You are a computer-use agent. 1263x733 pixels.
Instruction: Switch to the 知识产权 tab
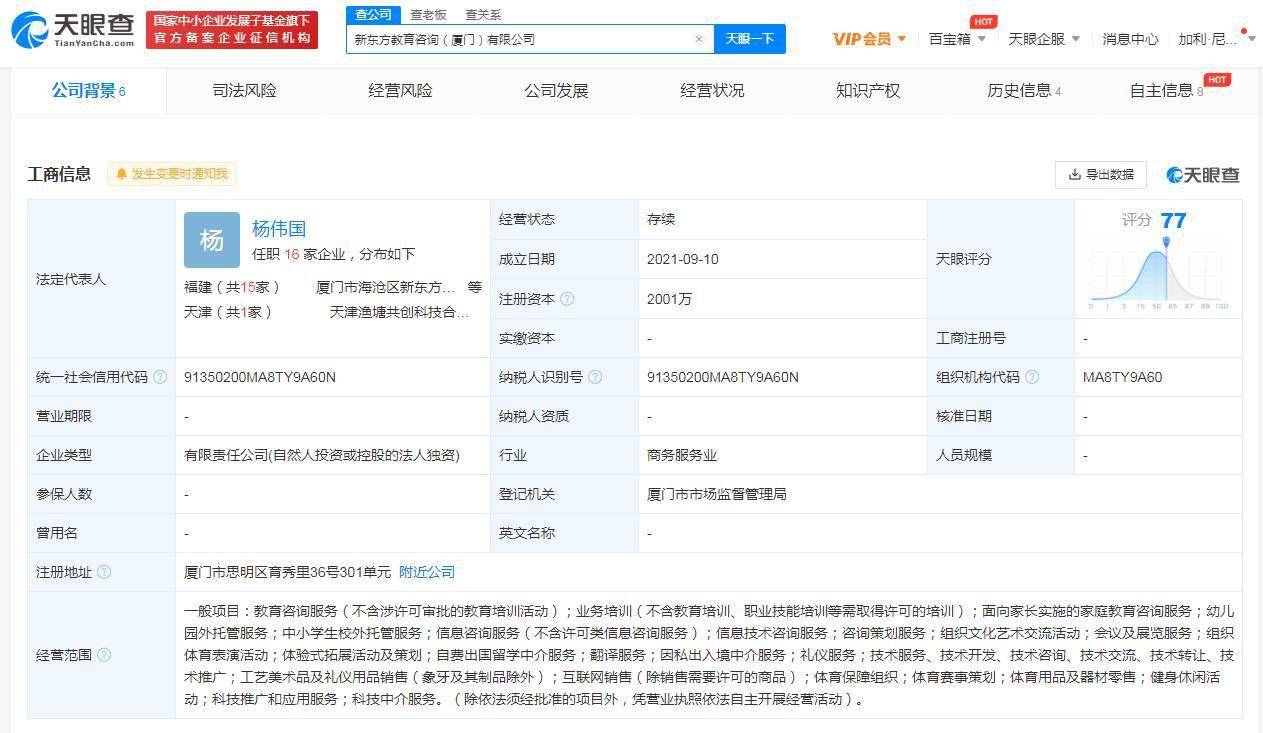pos(868,91)
